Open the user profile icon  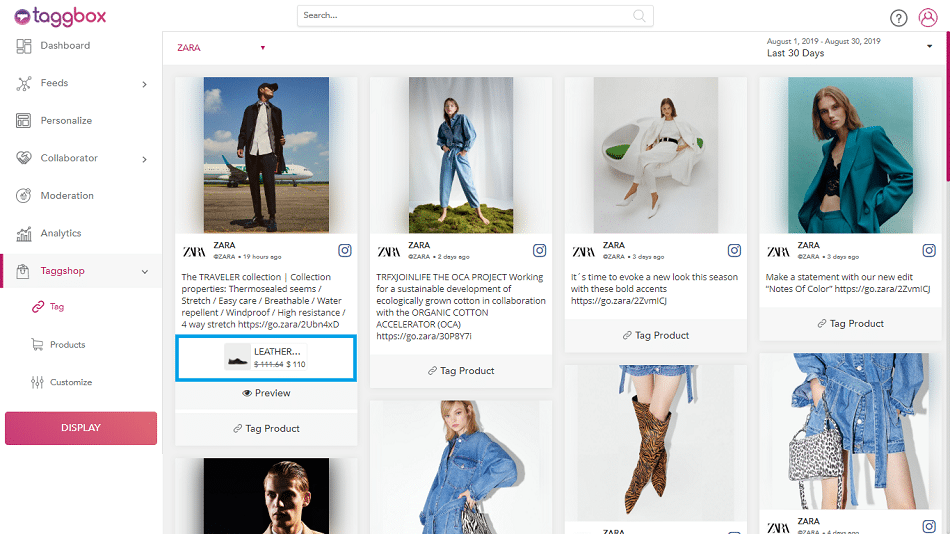click(928, 18)
